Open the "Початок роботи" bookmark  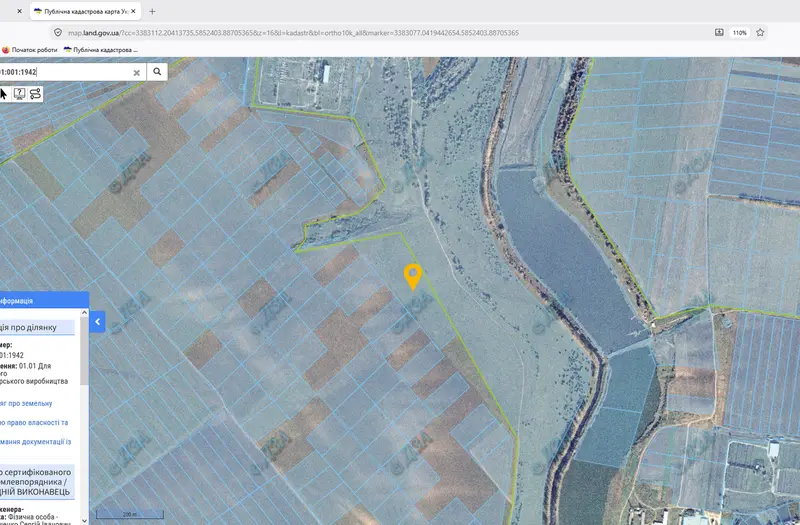pyautogui.click(x=30, y=50)
